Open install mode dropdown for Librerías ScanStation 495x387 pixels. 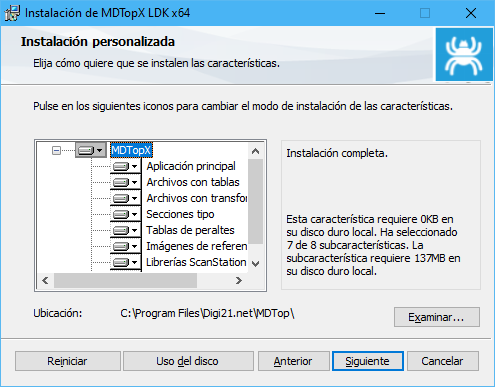point(126,262)
